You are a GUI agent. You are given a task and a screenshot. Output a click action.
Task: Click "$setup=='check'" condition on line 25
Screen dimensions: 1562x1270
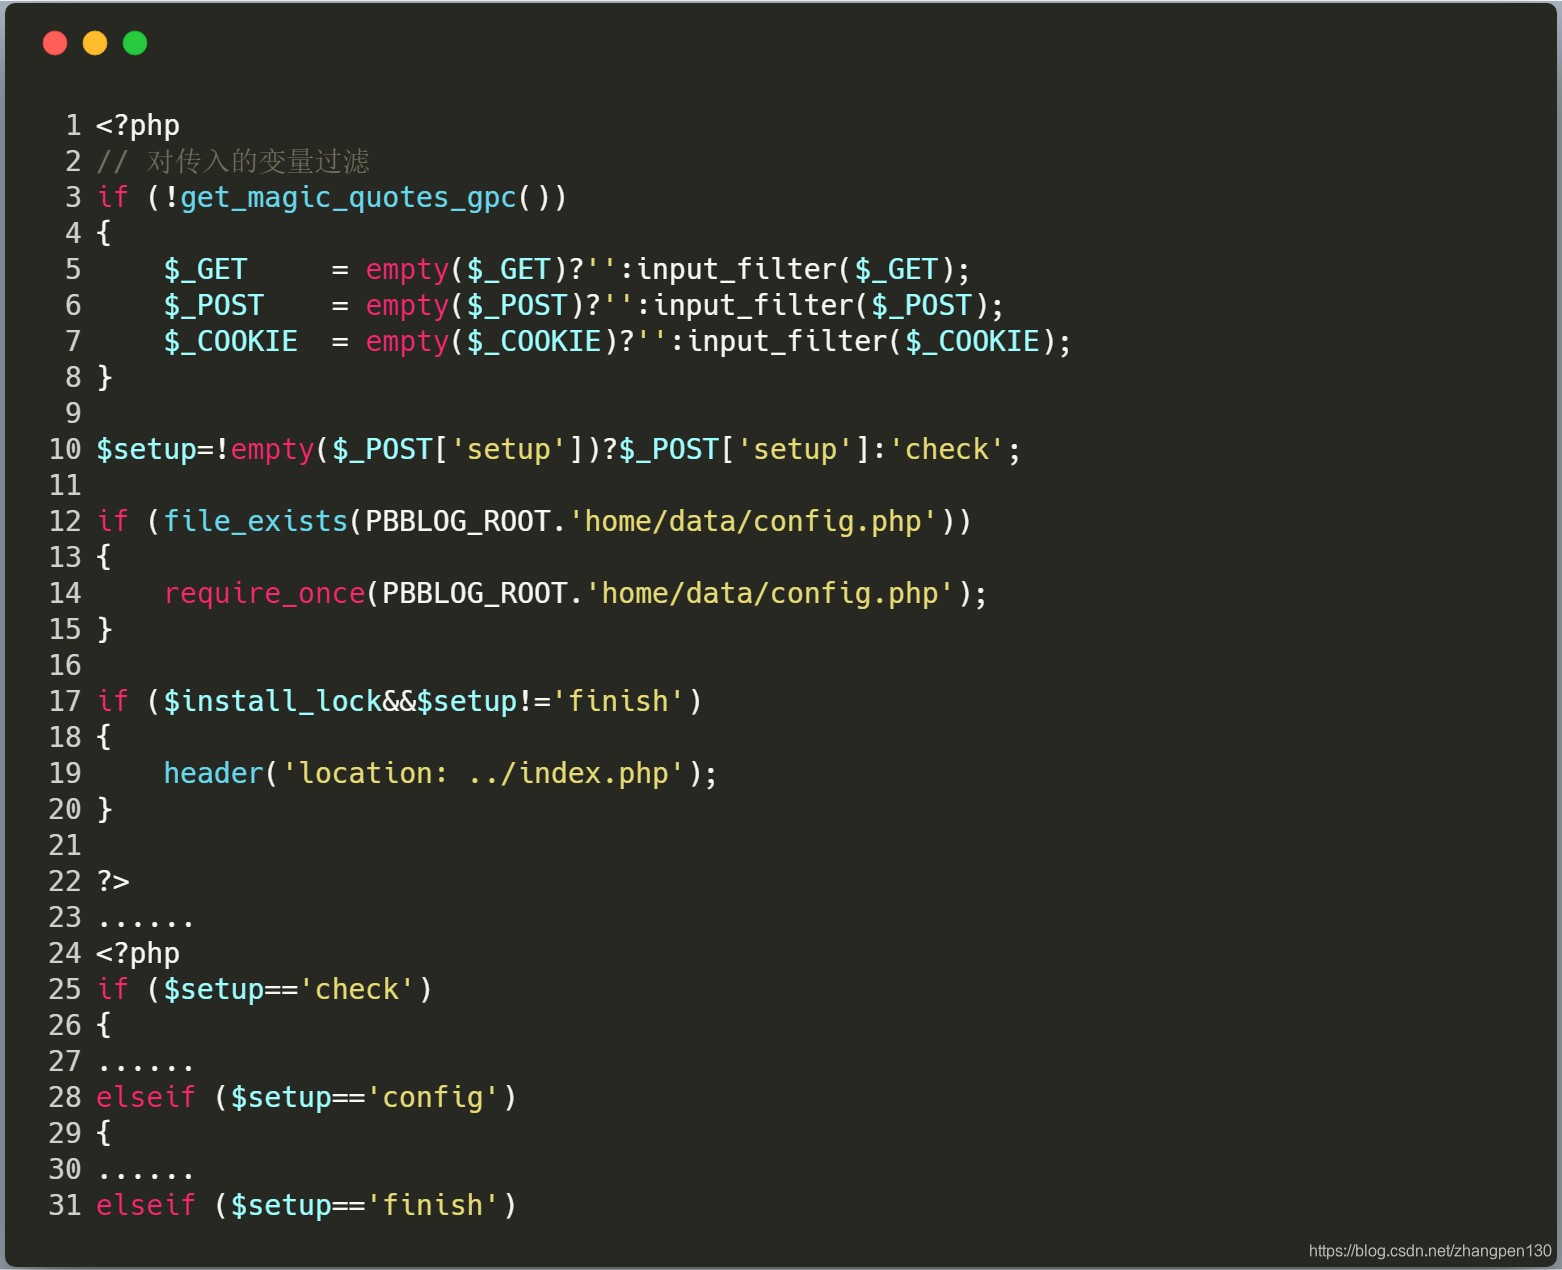(x=290, y=990)
